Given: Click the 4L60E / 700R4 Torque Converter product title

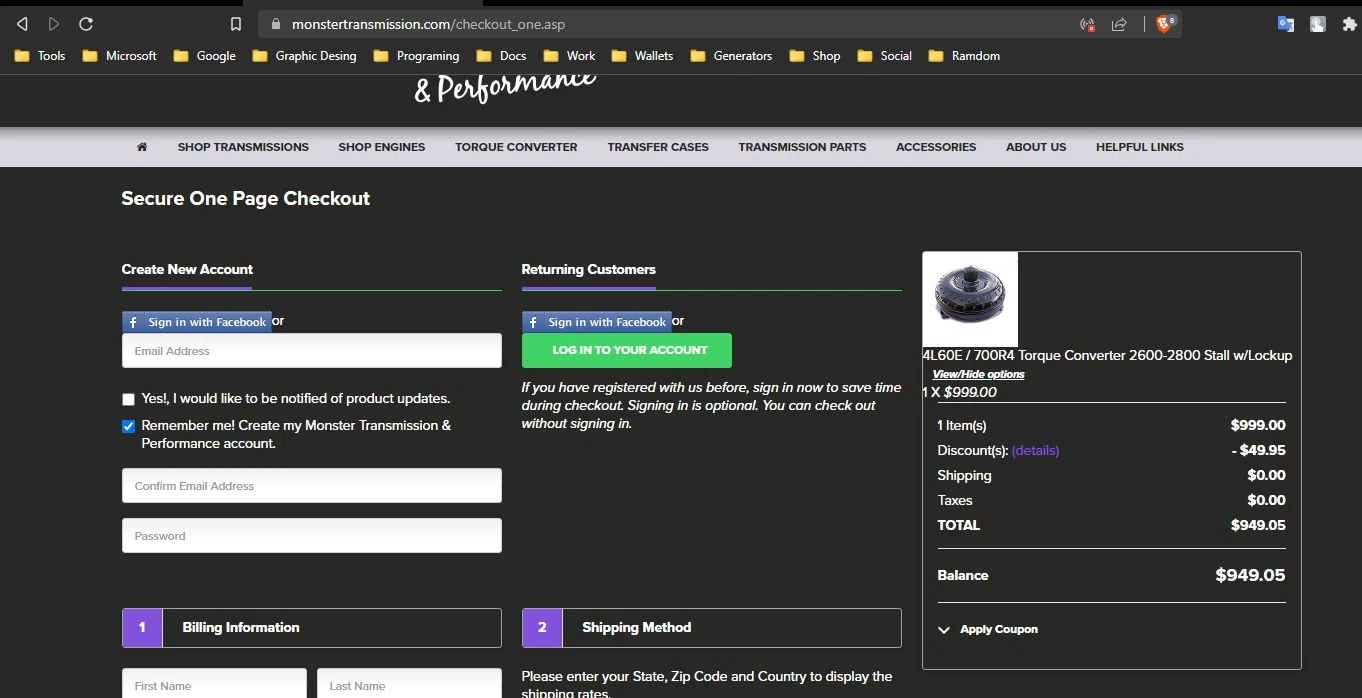Looking at the screenshot, I should [1107, 355].
